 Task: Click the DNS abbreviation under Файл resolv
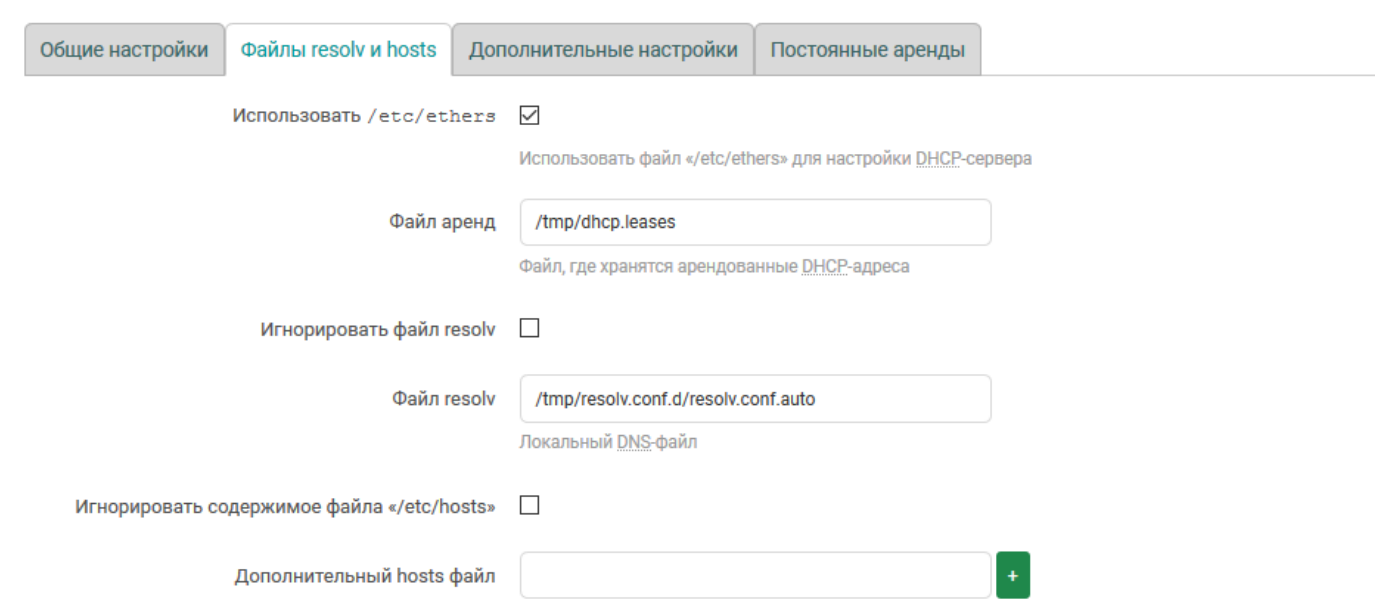tap(634, 442)
